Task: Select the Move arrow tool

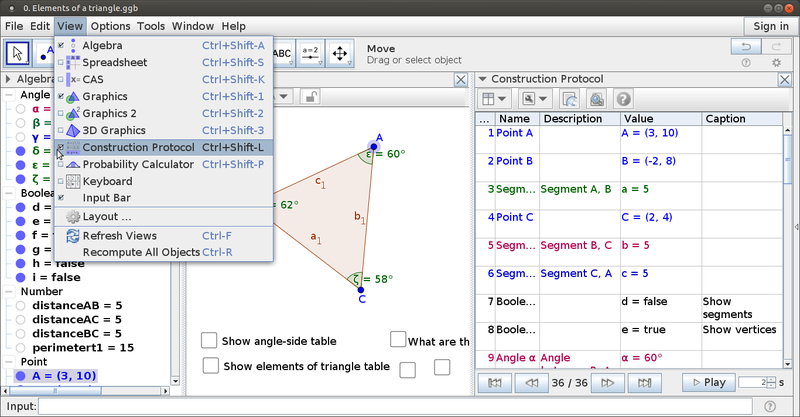Action: [x=17, y=53]
